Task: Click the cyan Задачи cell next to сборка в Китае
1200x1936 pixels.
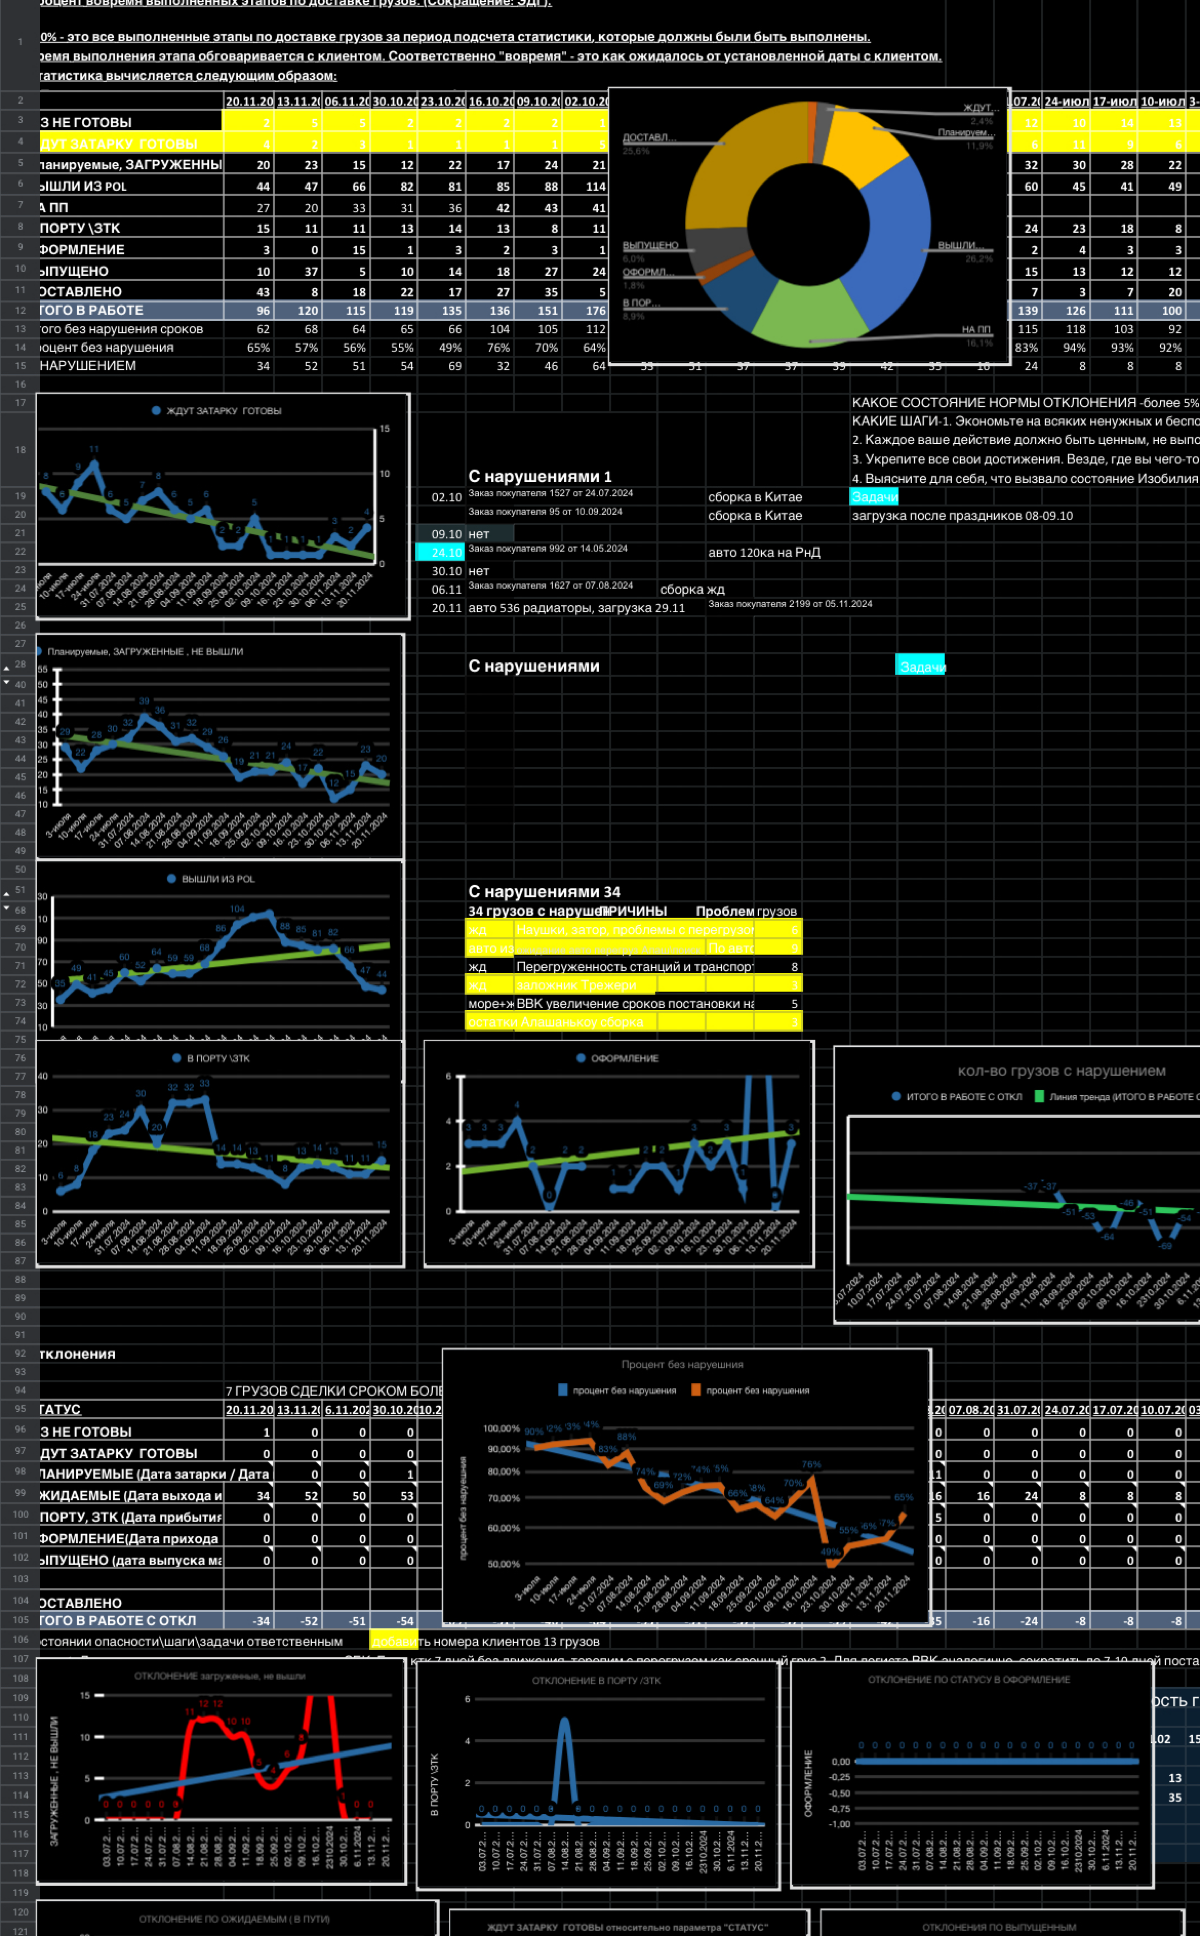Action: 874,497
